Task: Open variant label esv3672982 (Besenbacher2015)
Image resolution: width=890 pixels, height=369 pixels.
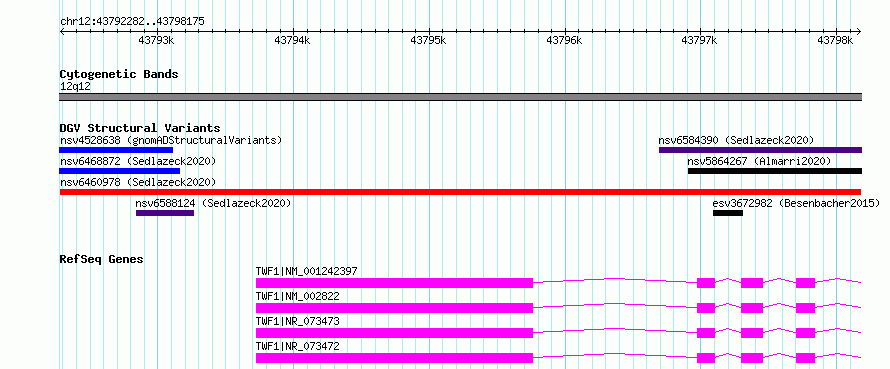Action: tap(796, 203)
